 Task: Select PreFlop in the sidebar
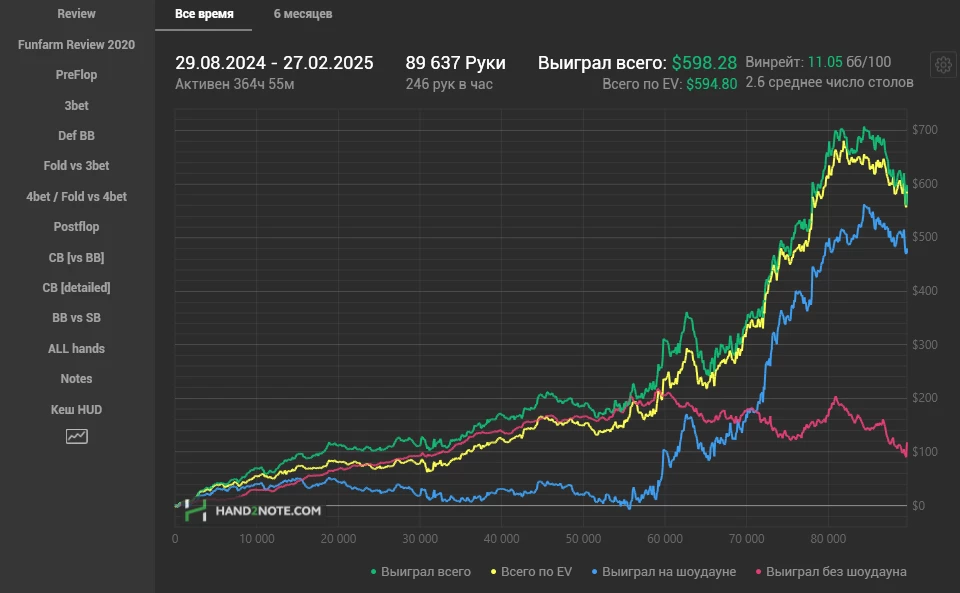[x=77, y=75]
